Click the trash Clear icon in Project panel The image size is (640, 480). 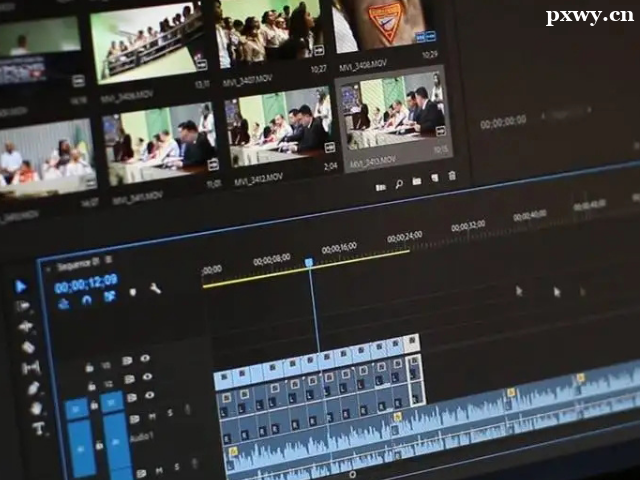point(452,176)
